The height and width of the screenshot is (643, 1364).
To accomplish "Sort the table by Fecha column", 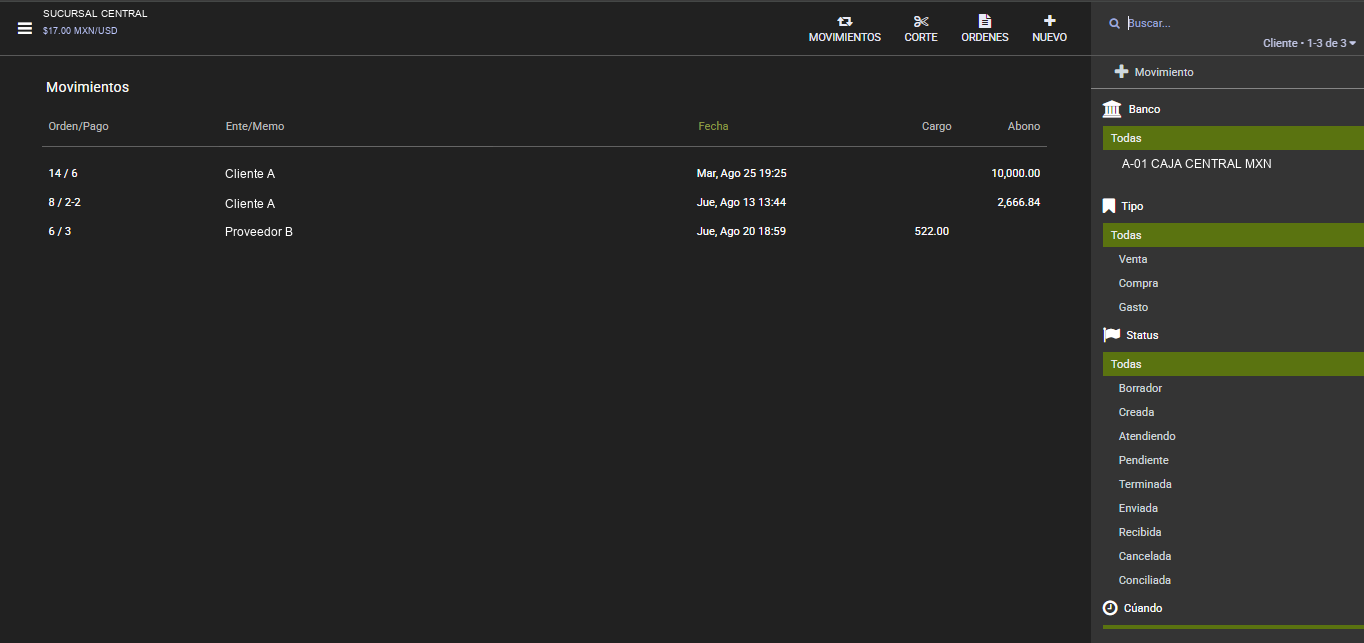I will click(x=713, y=126).
